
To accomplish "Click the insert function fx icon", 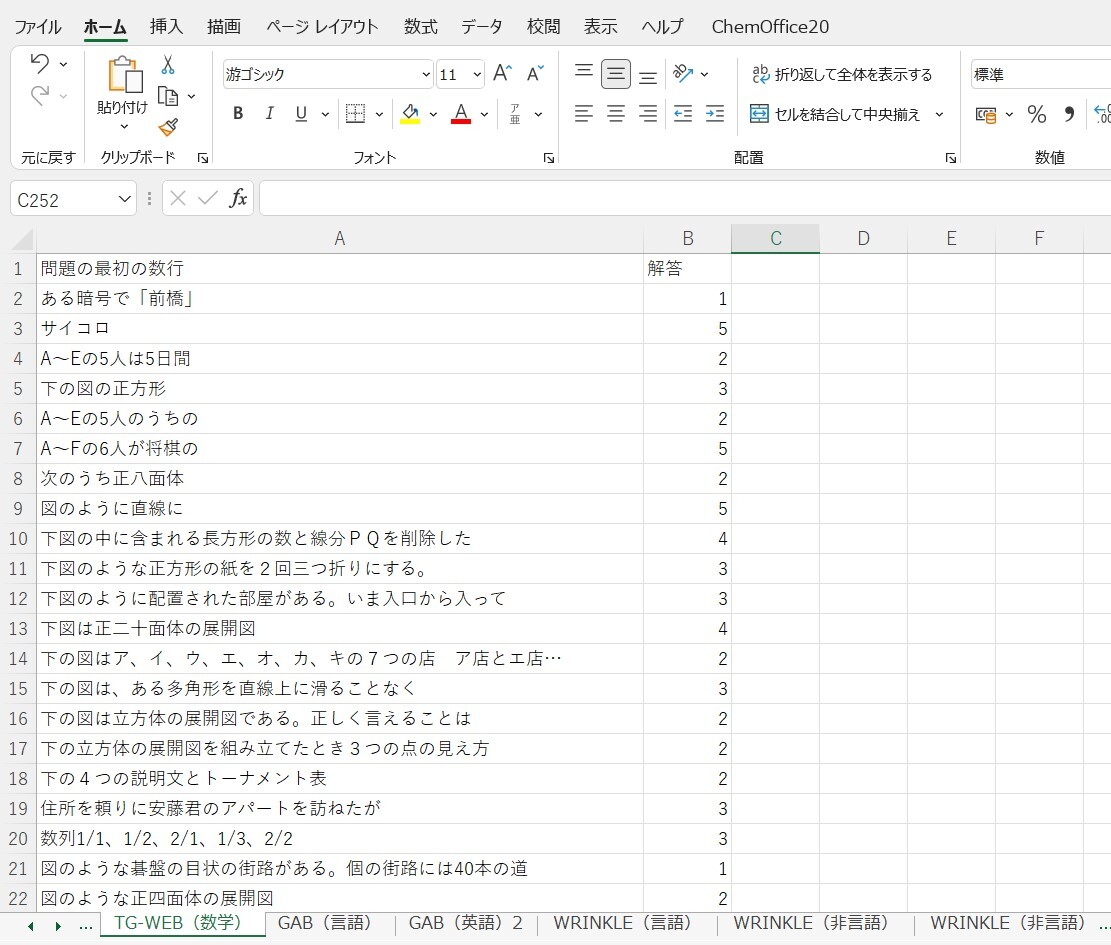I will 238,199.
